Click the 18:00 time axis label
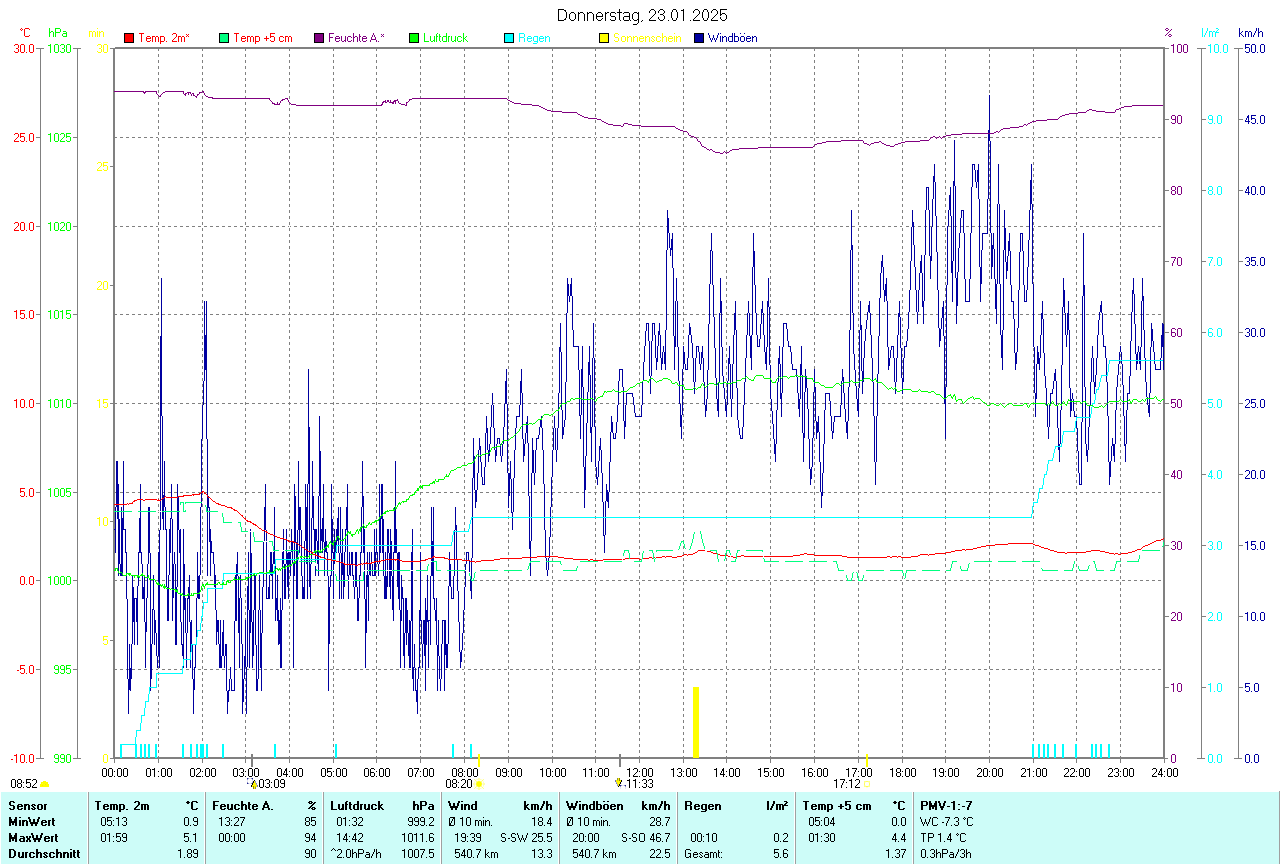1280x864 pixels. point(902,772)
